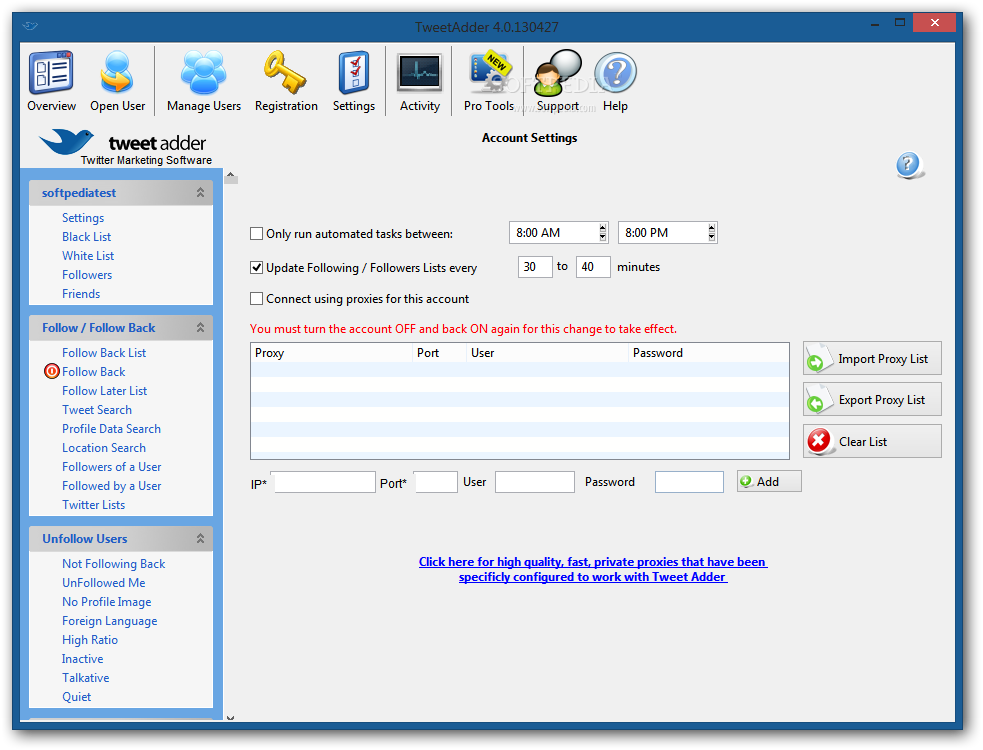
Task: Uncheck Update Following / Followers Lists checkbox
Action: coord(256,268)
